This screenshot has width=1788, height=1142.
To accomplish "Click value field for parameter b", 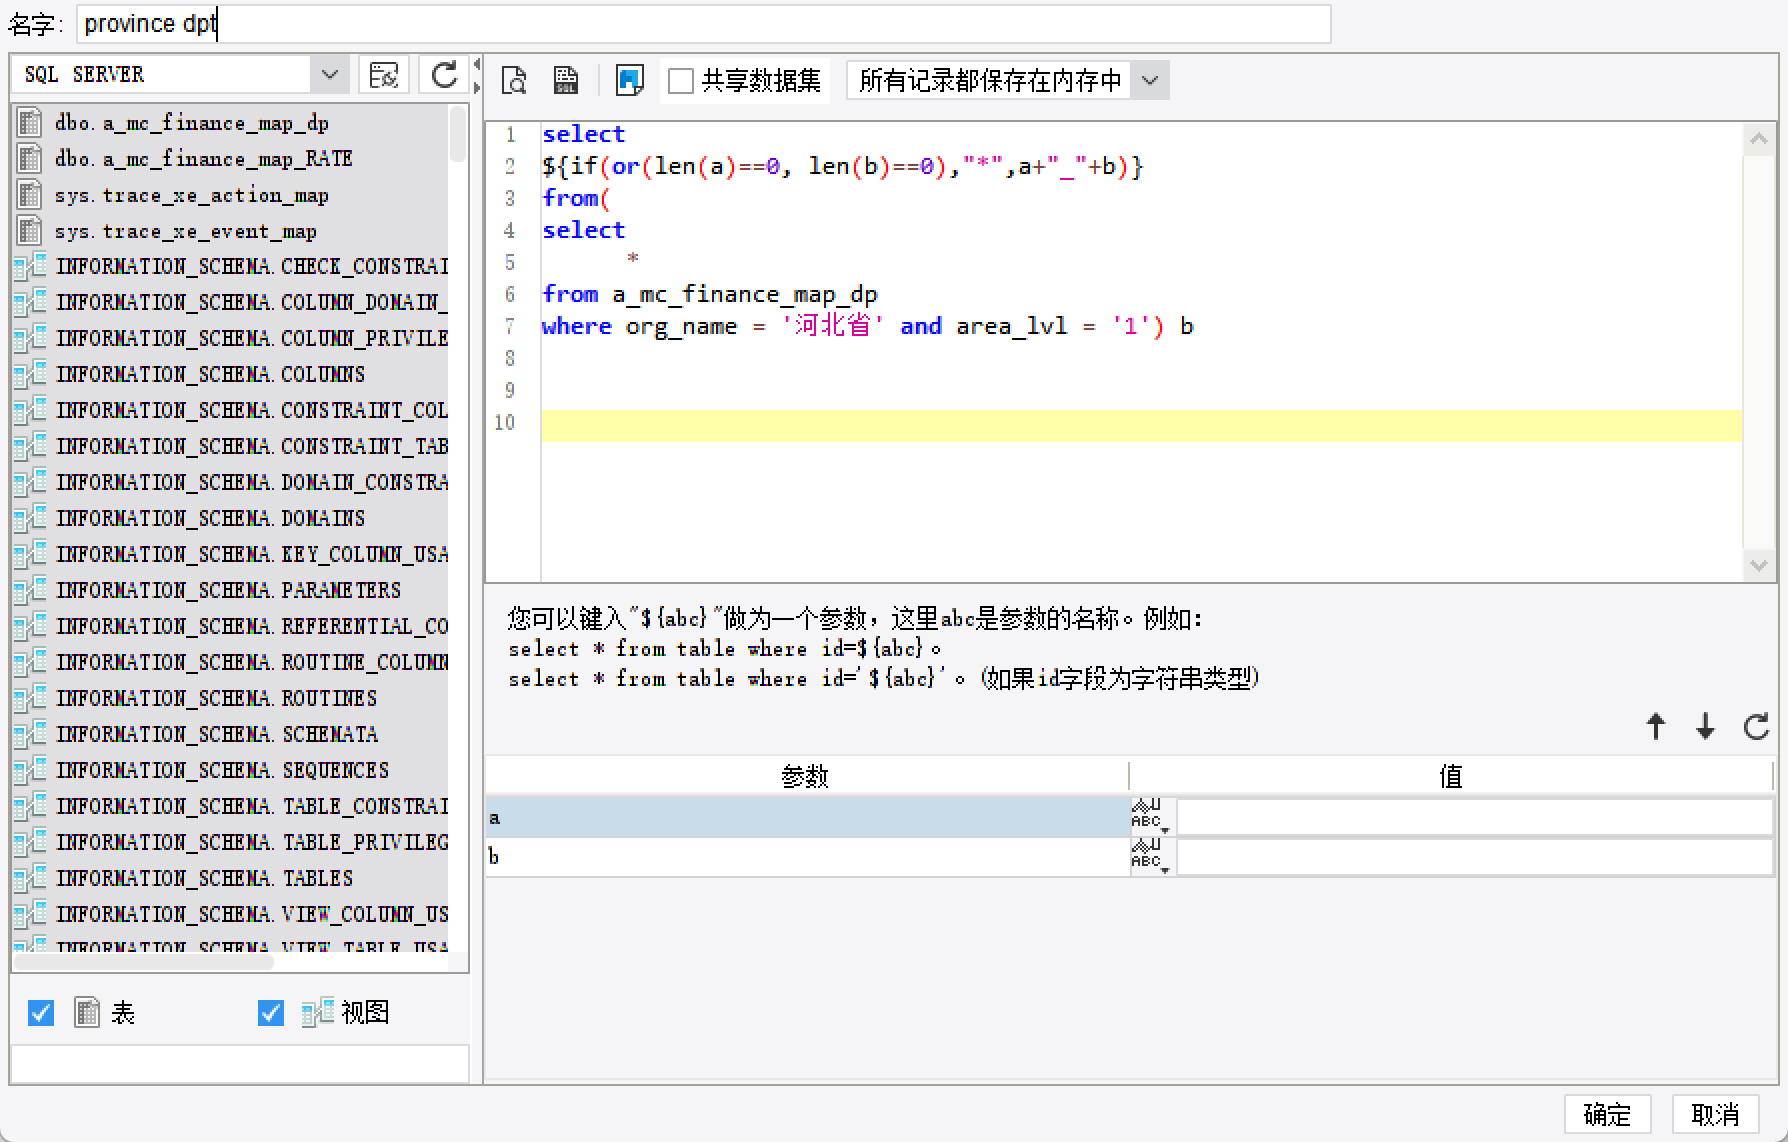I will (x=1475, y=857).
